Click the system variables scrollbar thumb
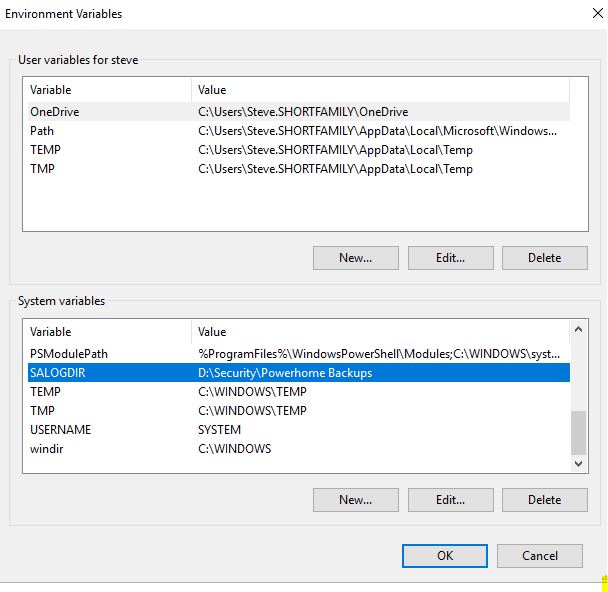Image resolution: width=608 pixels, height=592 pixels. (578, 433)
